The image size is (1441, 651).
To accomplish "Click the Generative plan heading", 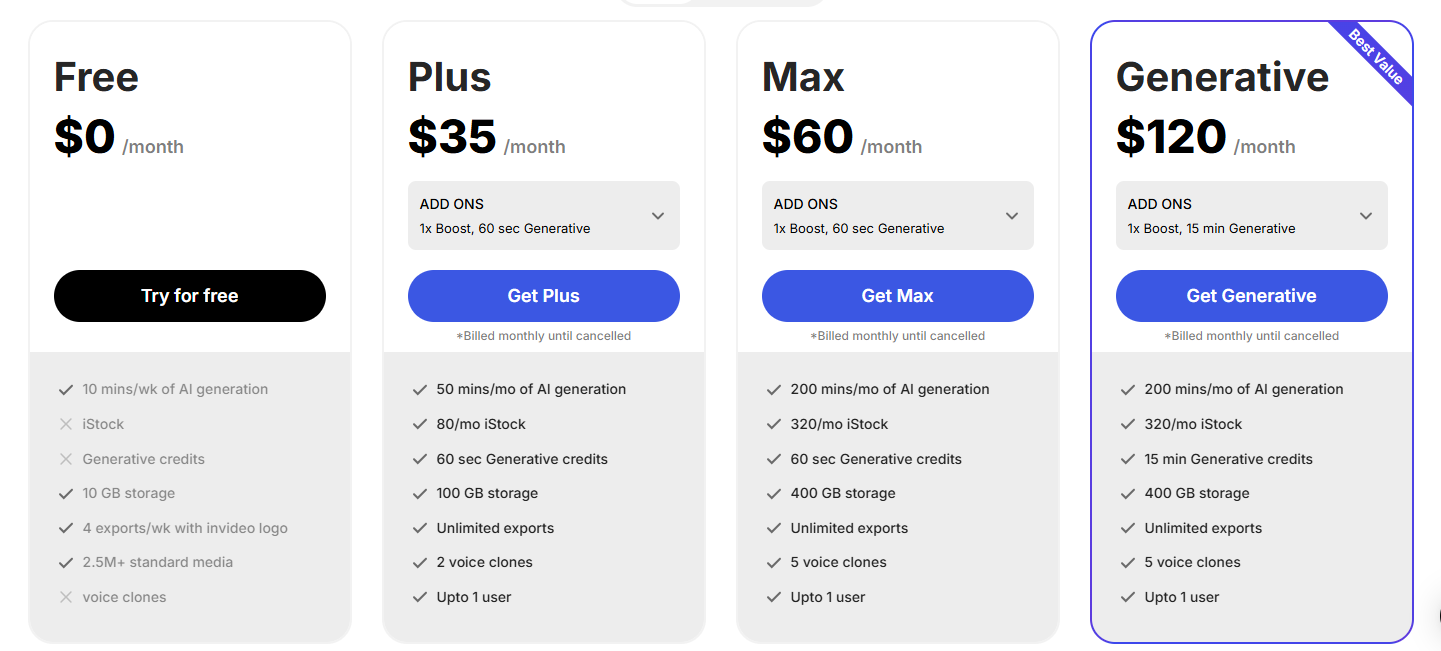I will [x=1222, y=77].
